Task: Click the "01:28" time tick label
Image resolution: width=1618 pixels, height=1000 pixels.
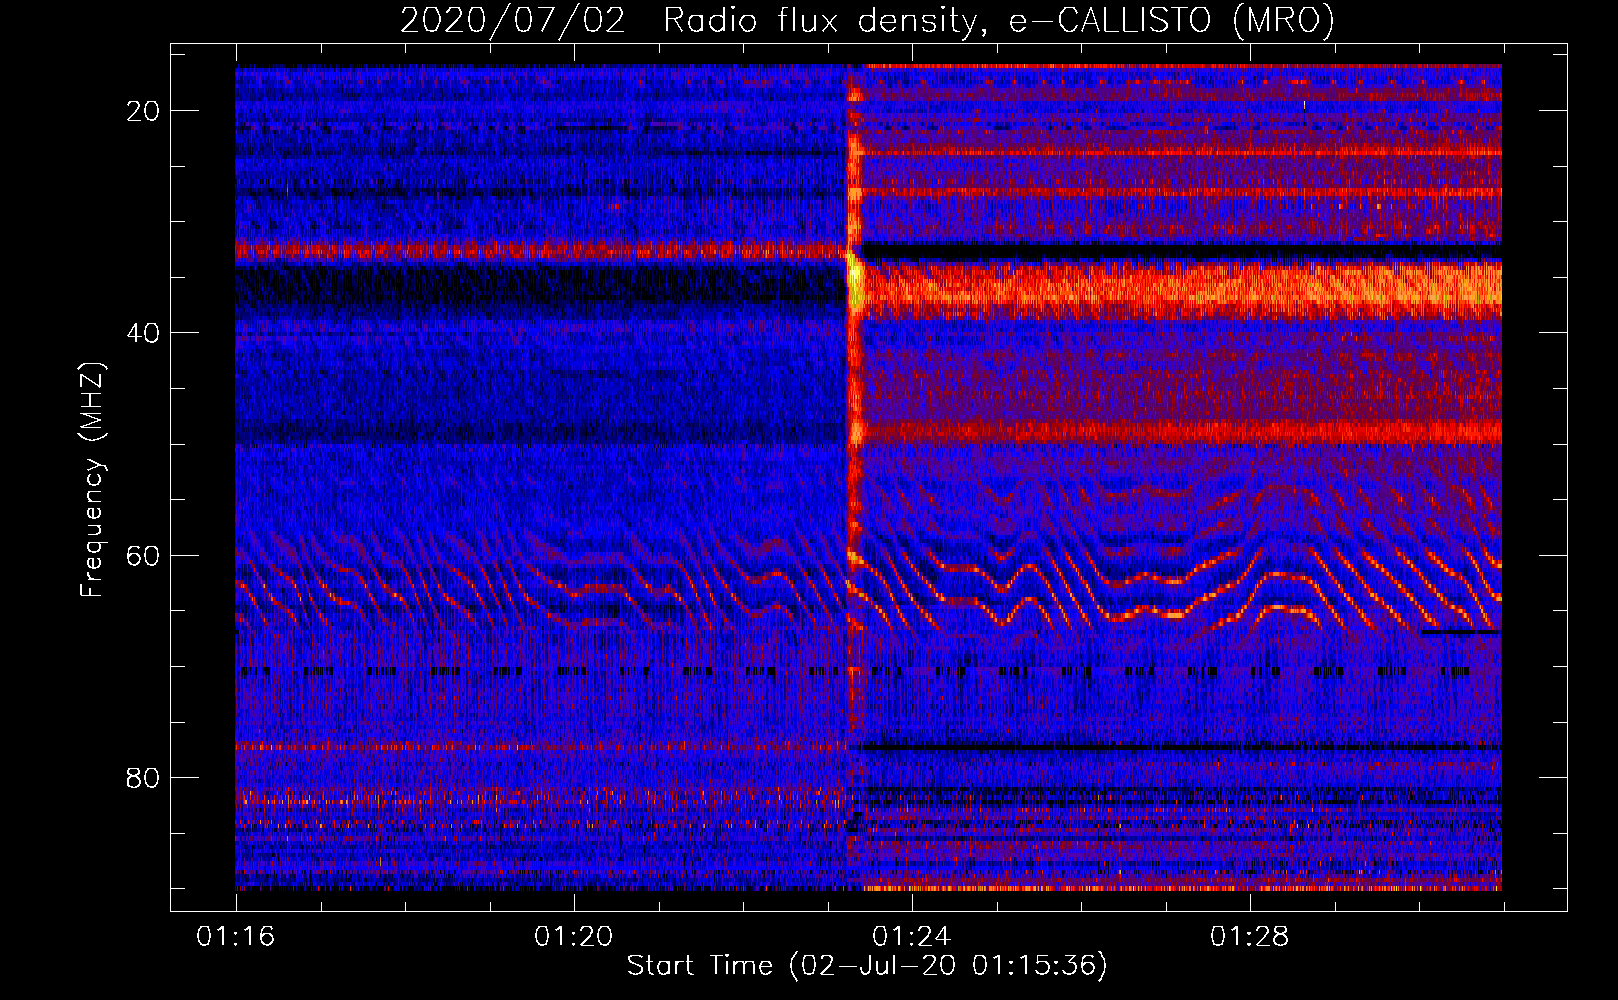Action: [1250, 937]
